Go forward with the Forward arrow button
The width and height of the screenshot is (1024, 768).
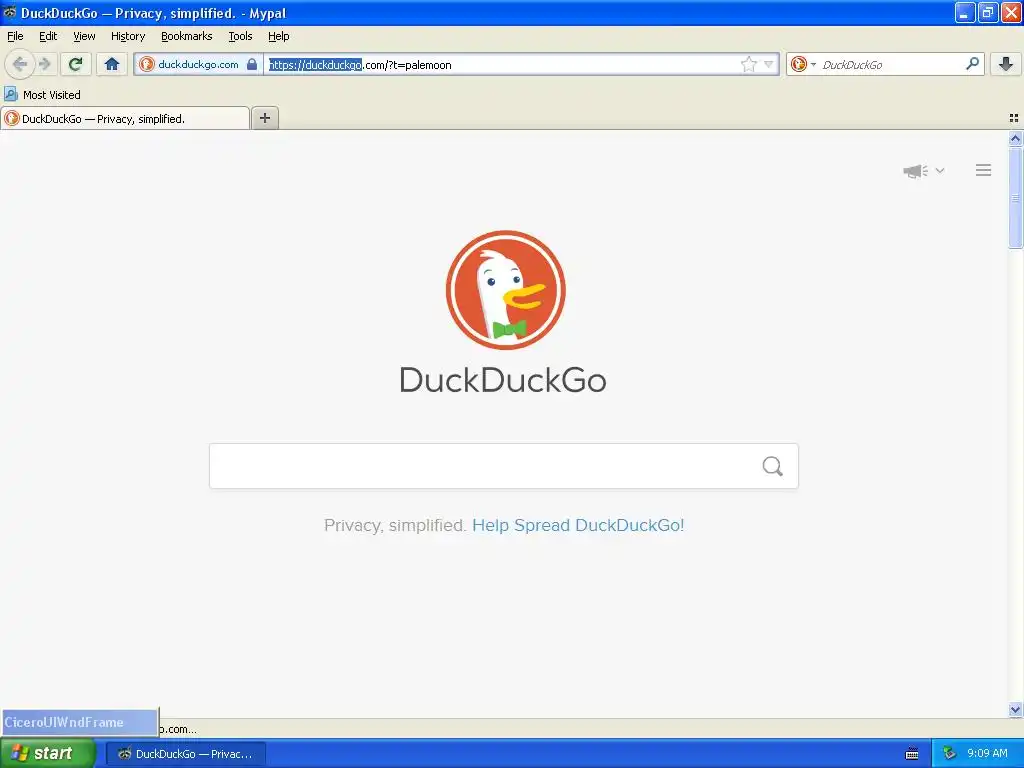(45, 64)
